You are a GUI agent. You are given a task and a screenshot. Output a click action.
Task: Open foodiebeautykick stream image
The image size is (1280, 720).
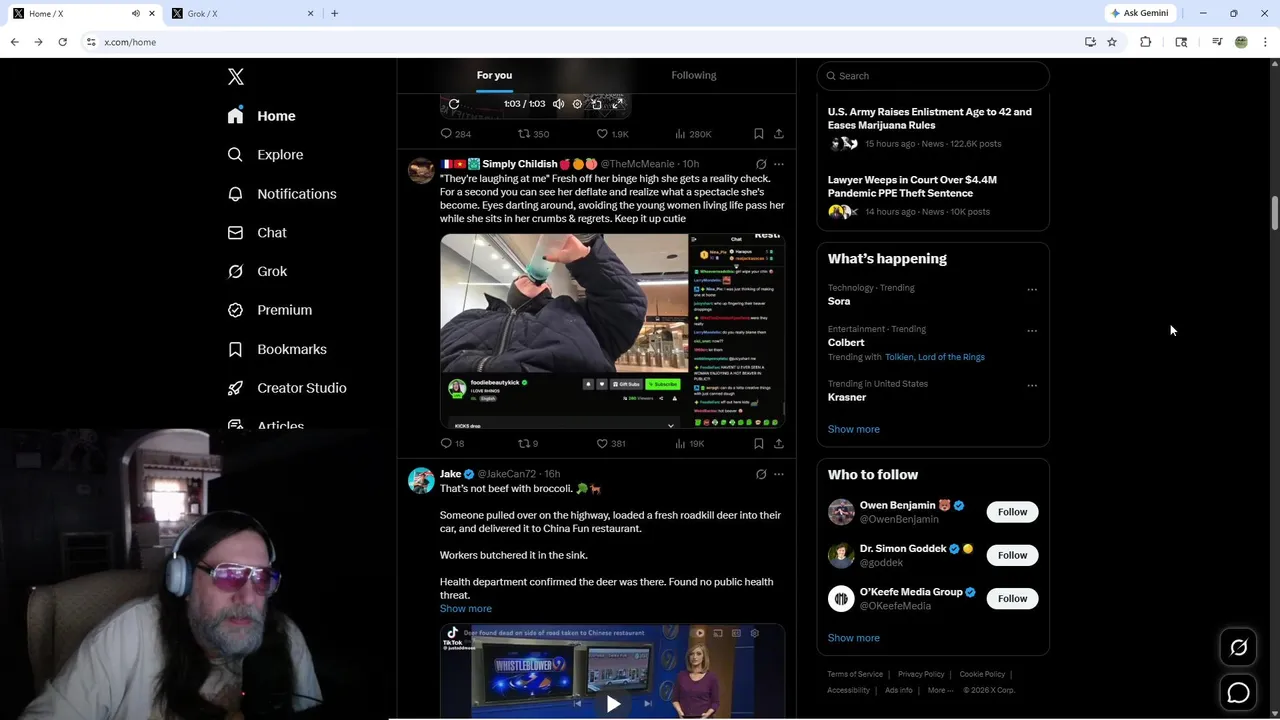[612, 331]
